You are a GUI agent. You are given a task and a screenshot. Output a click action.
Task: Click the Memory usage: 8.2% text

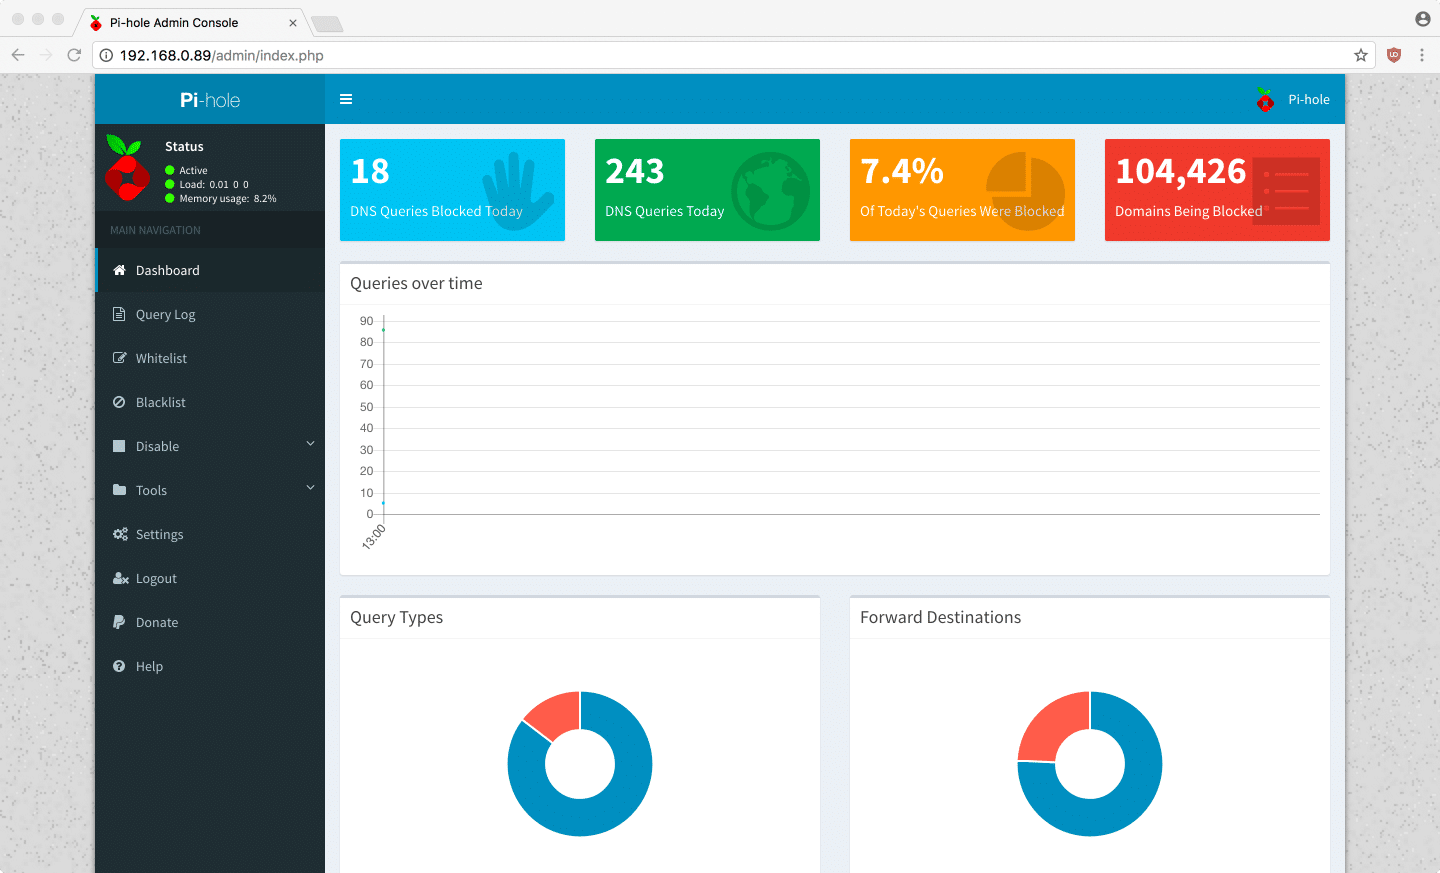tap(228, 198)
